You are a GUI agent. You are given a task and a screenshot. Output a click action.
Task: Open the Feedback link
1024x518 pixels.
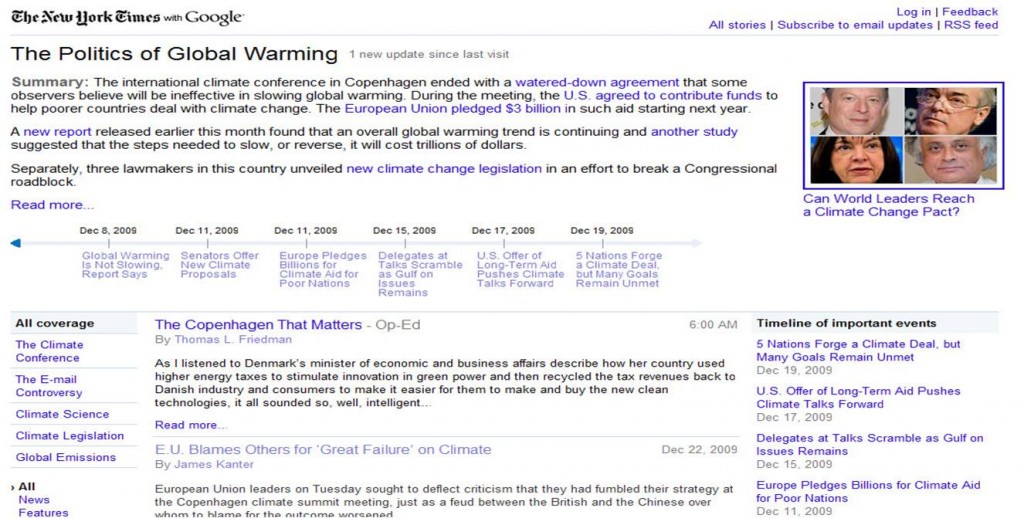[970, 12]
